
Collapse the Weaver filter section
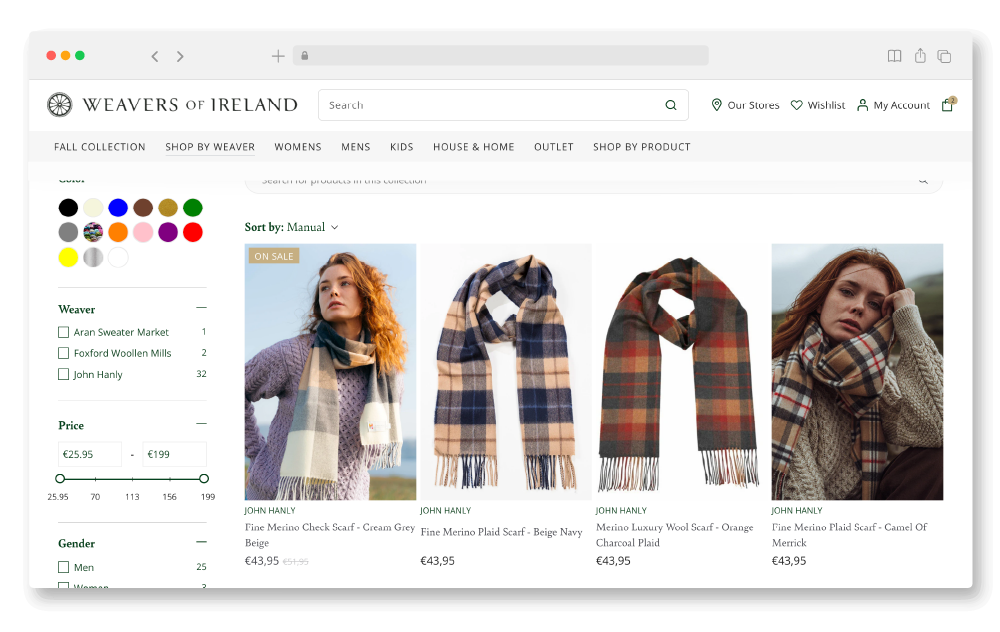pyautogui.click(x=202, y=308)
